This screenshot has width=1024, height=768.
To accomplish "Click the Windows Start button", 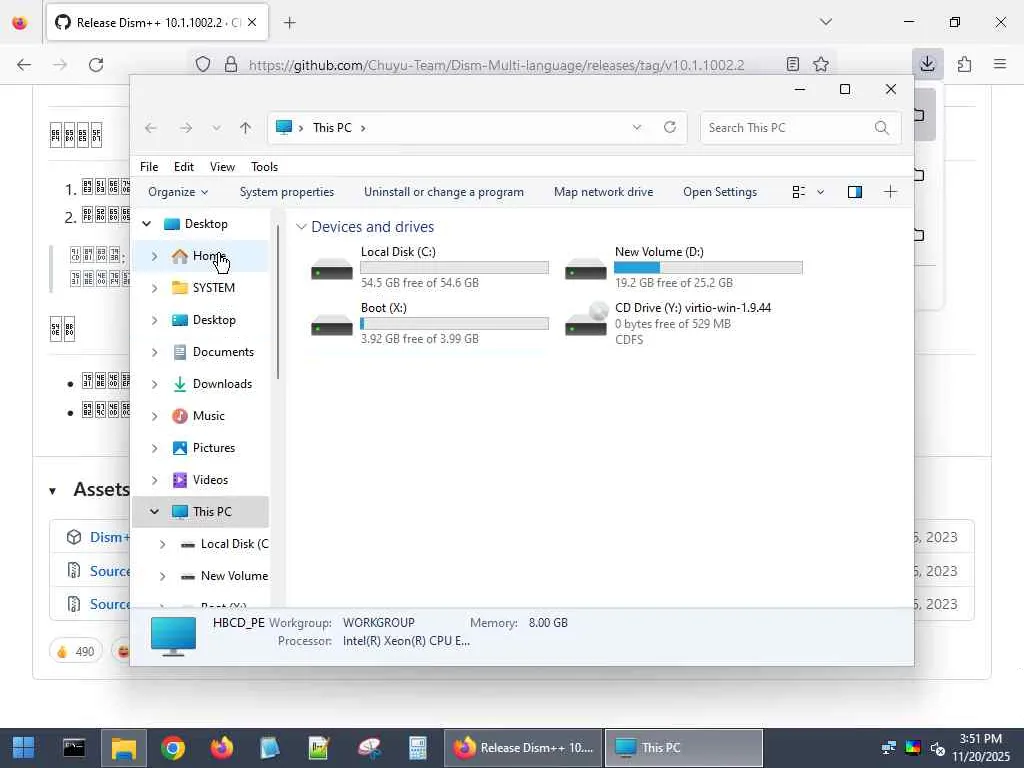I will coord(24,748).
